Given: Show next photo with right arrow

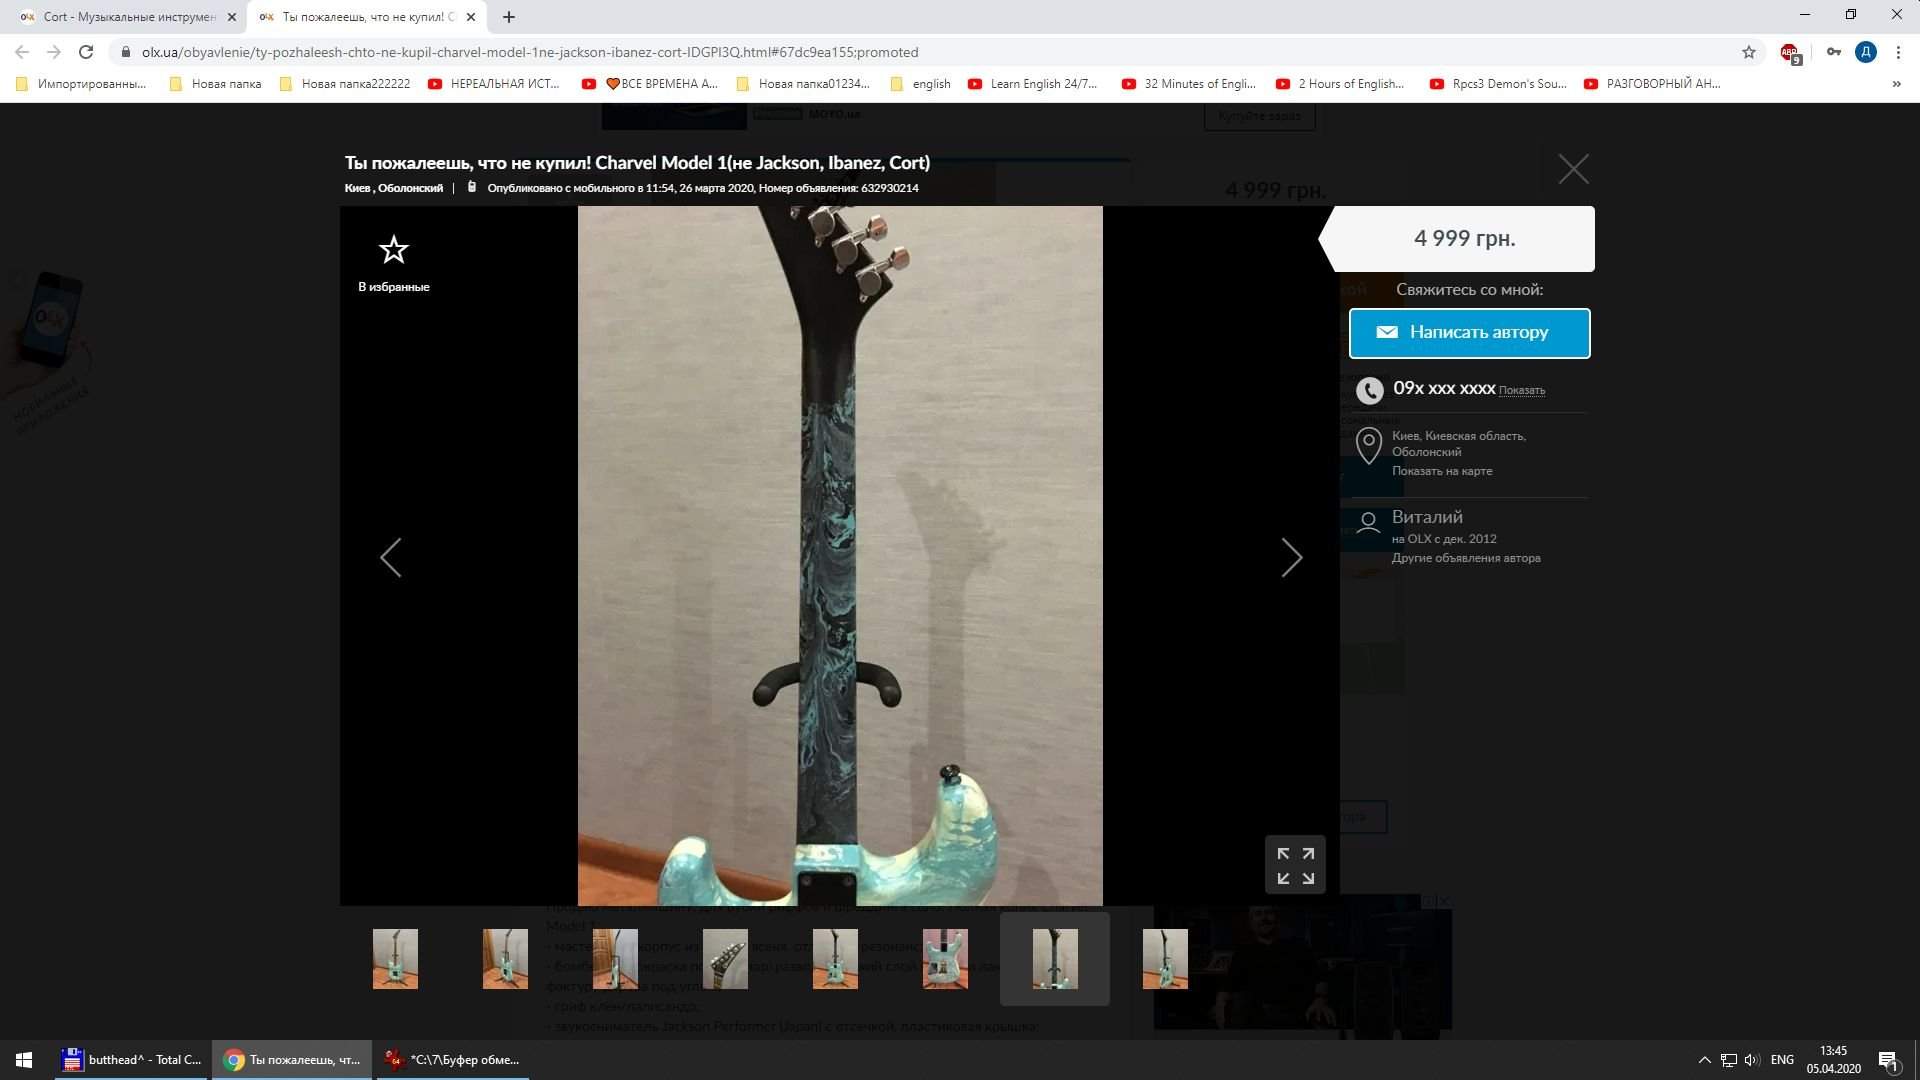Looking at the screenshot, I should point(1291,557).
